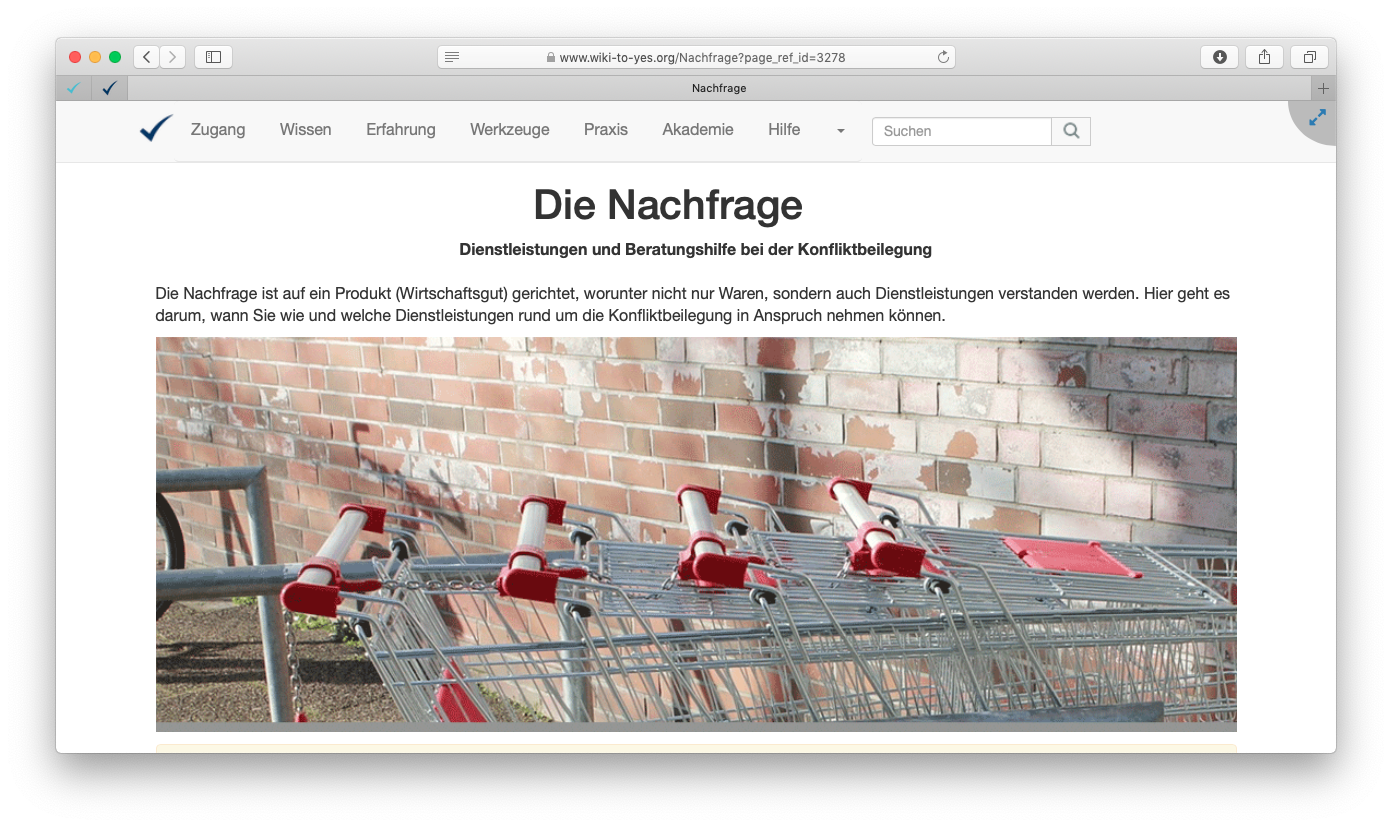Image resolution: width=1392 pixels, height=827 pixels.
Task: Select the second pinned tab with dark checkmark
Action: pos(109,88)
